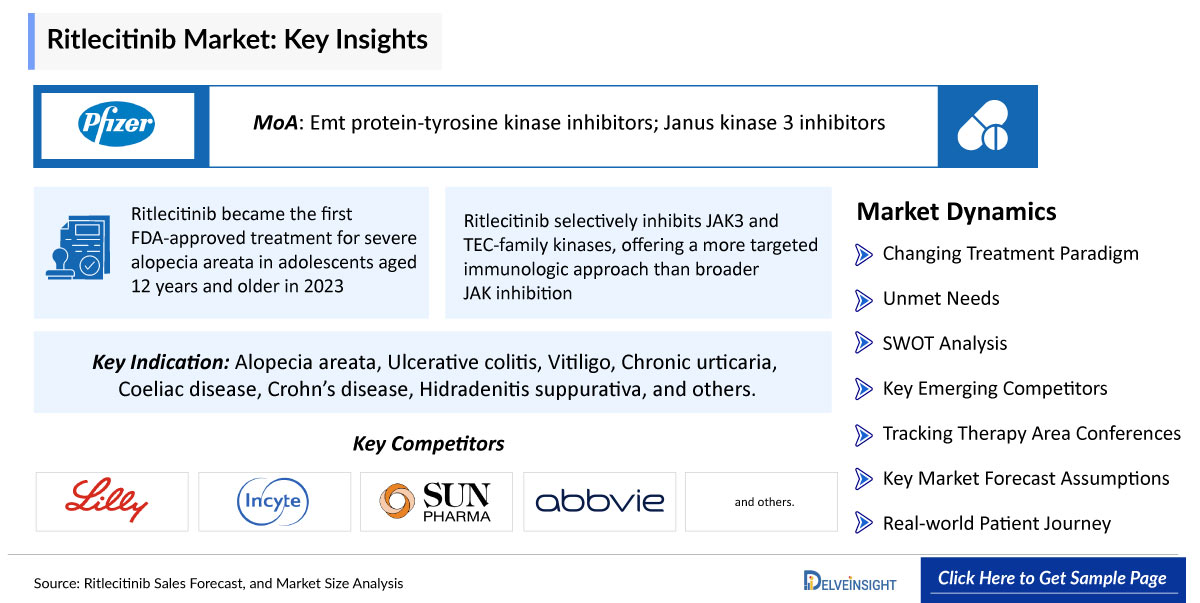Viewport: 1200px width, 603px height.
Task: Select 'Real-world Patient Journey' text
Action: click(x=997, y=524)
